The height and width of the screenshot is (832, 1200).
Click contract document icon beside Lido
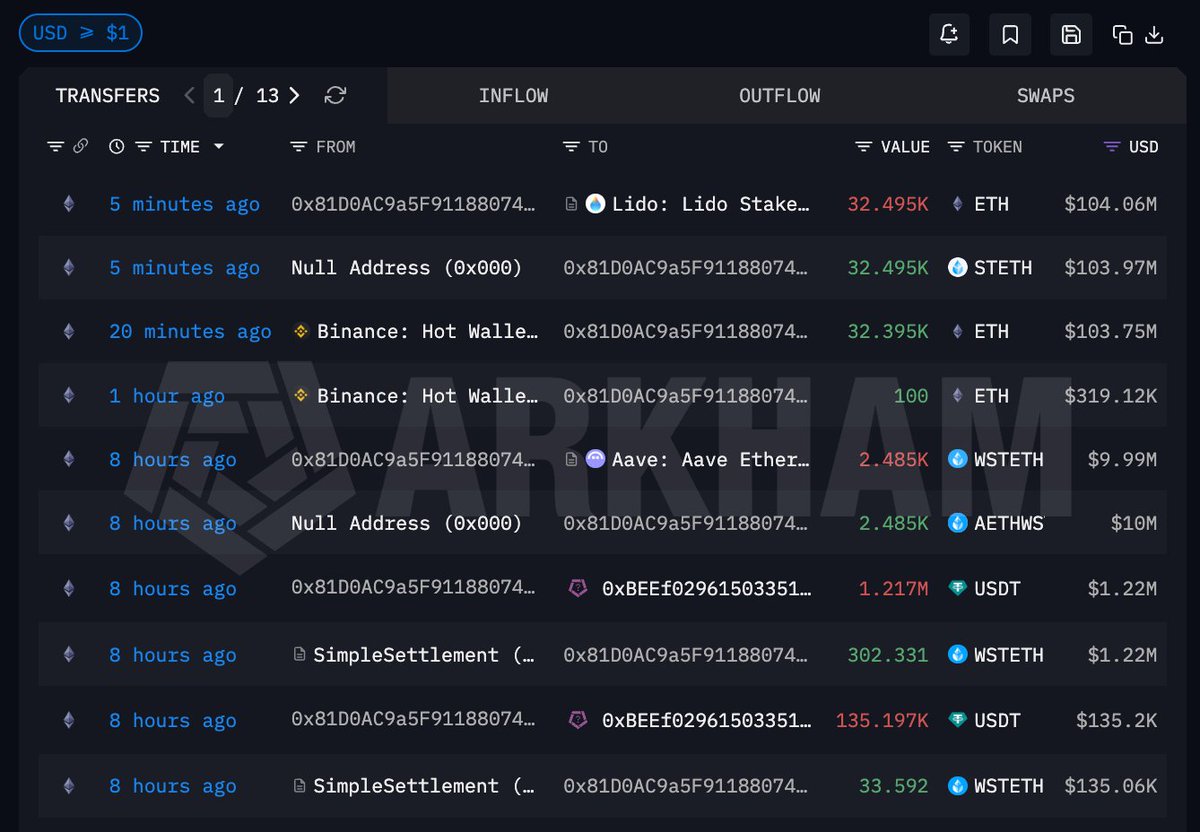[571, 204]
